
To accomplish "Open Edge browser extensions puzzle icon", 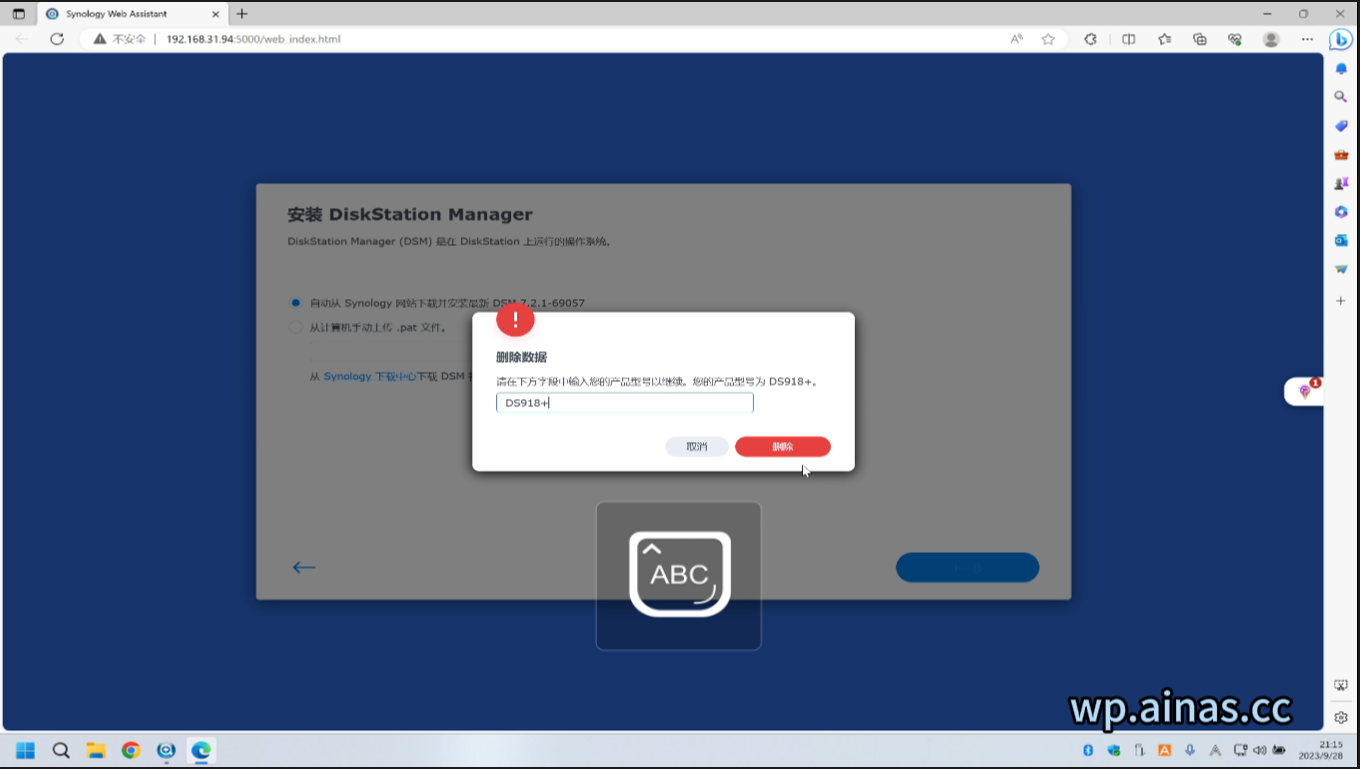I will [1090, 39].
